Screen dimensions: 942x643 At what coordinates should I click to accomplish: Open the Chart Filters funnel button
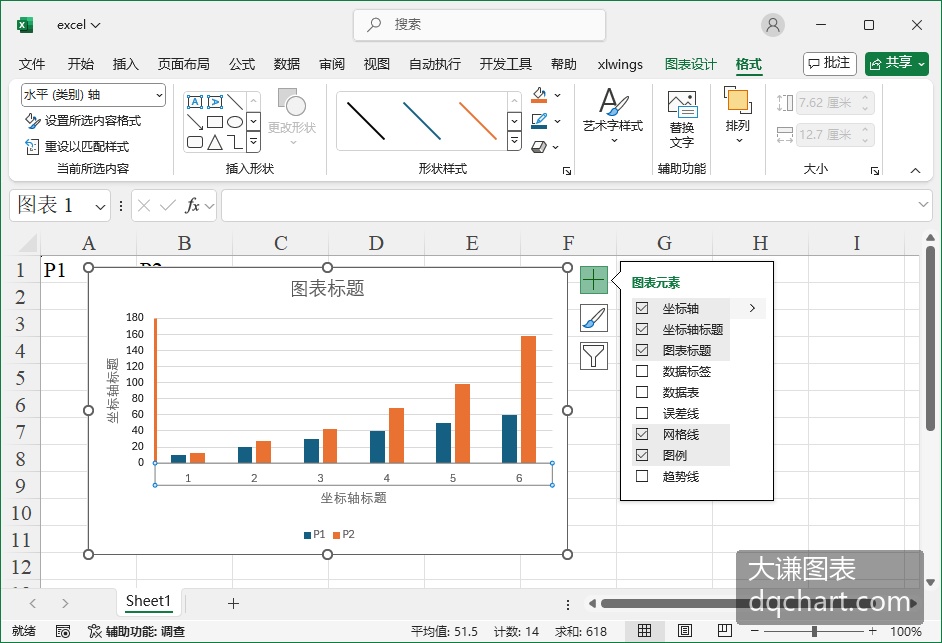point(594,356)
